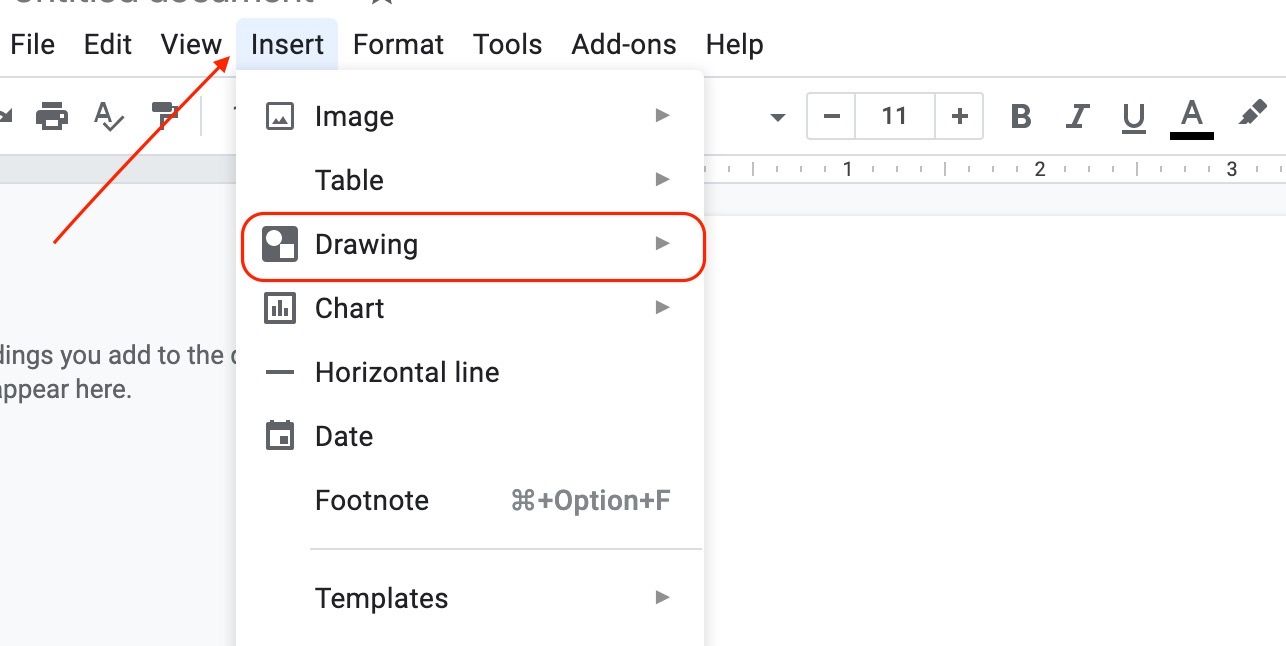Toggle bold formatting
Screen dimensions: 1286x646
pos(1020,116)
